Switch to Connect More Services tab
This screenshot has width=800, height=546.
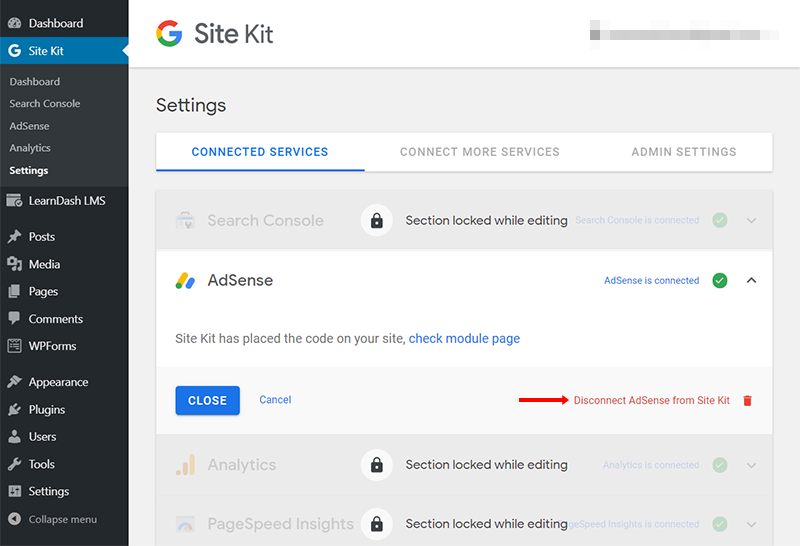[x=480, y=152]
